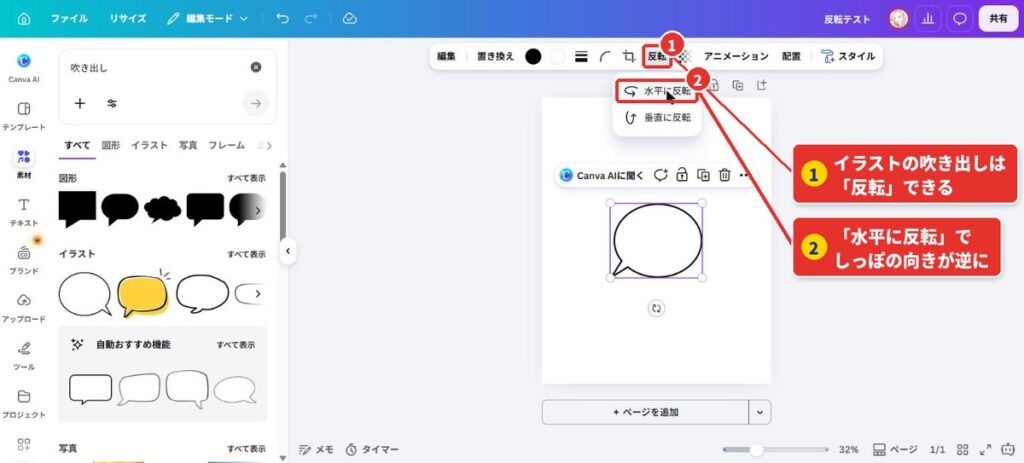Viewport: 1024px width, 463px height.
Task: Click the plus icon under search
Action: point(80,103)
